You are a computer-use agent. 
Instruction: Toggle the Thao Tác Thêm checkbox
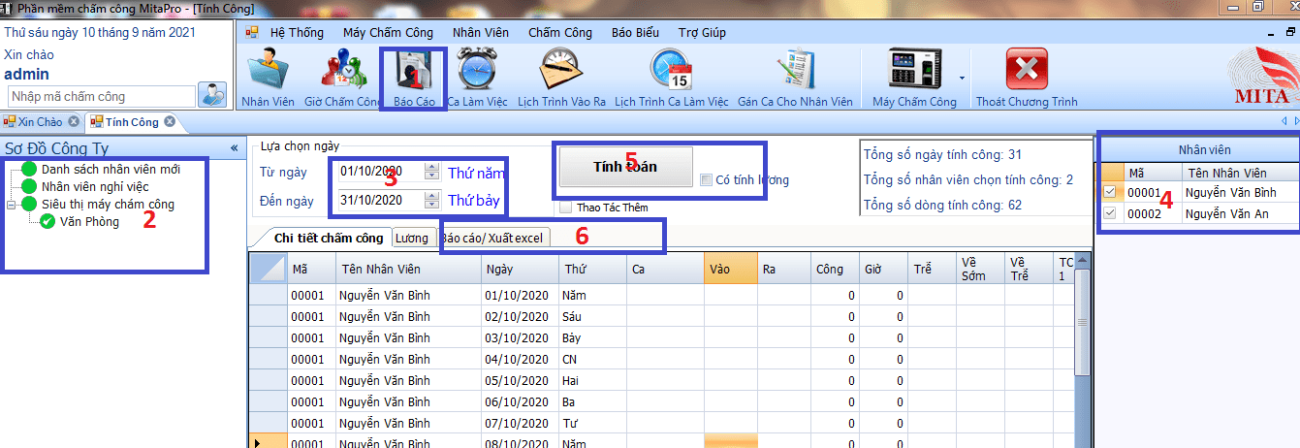(x=565, y=207)
